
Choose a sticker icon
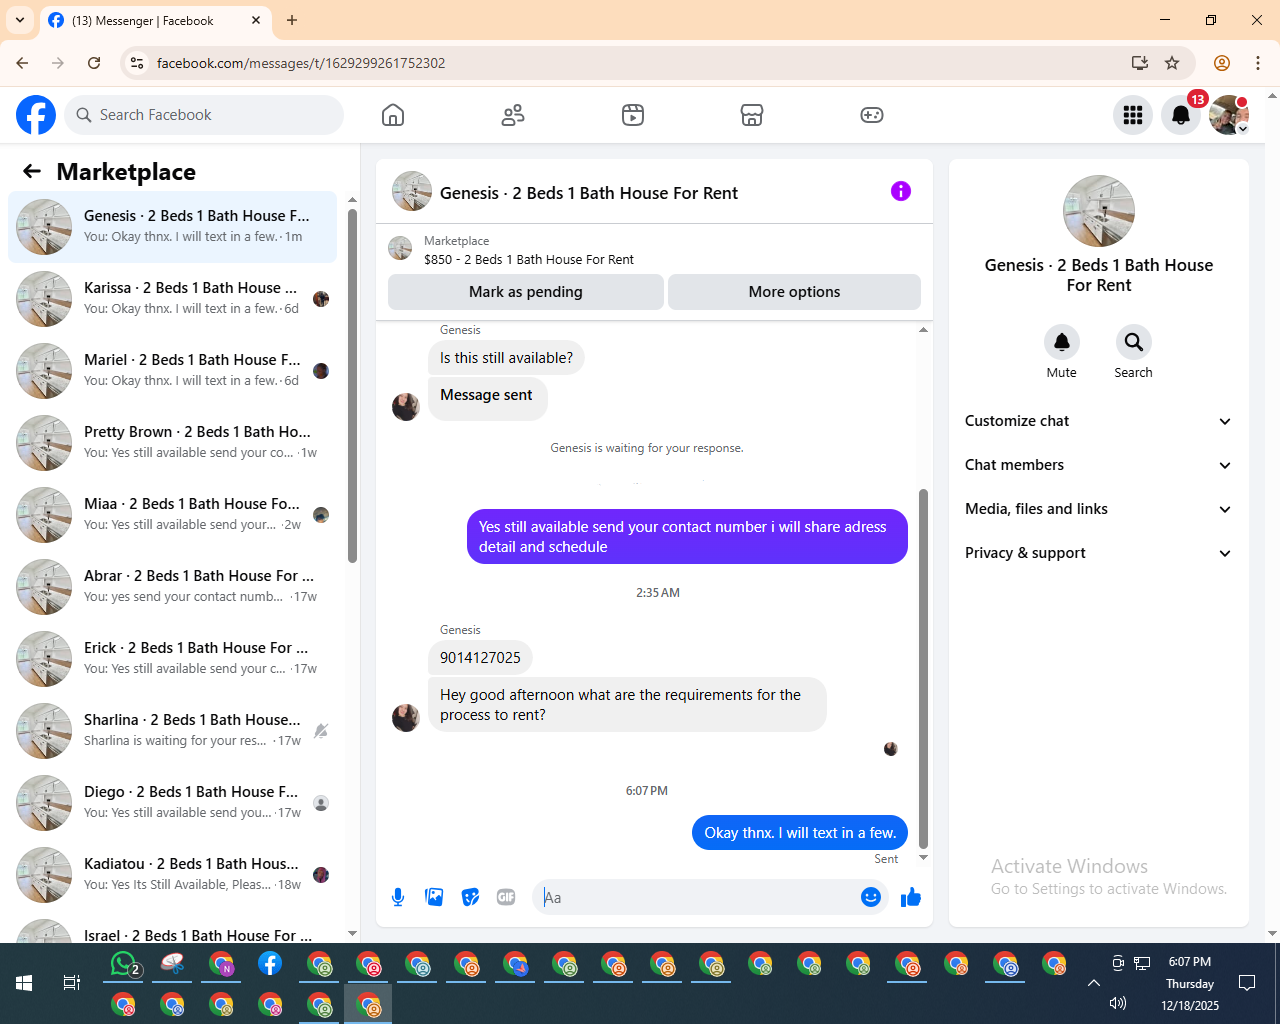[x=470, y=897]
